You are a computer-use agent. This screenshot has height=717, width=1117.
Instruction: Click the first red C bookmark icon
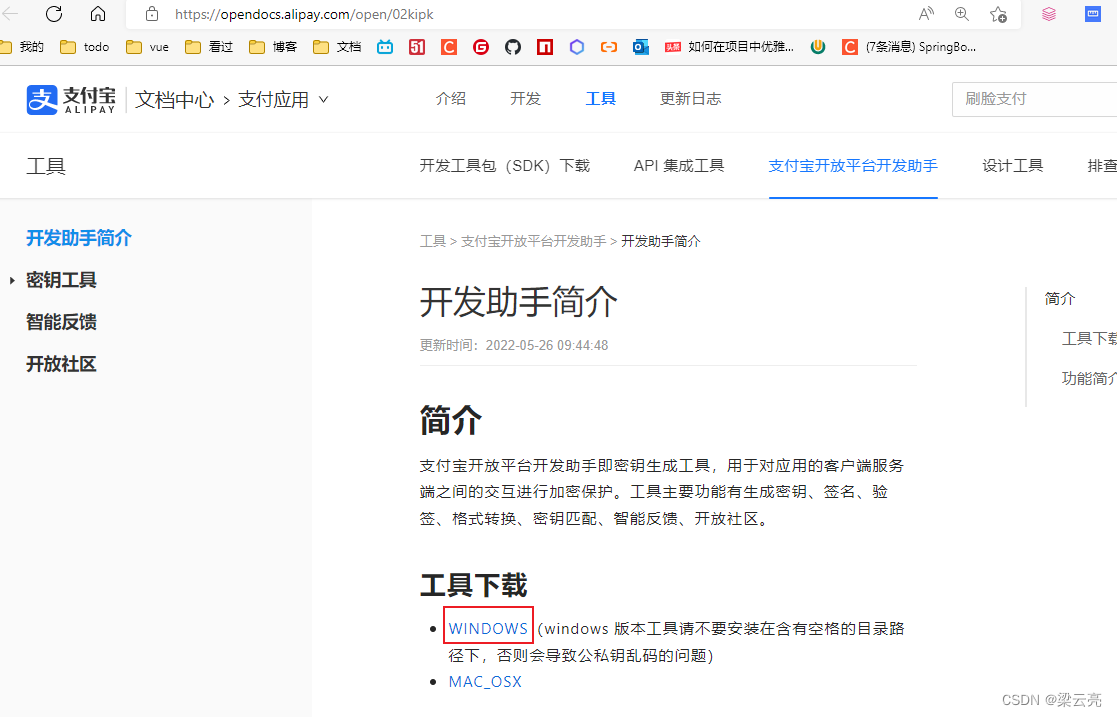pos(449,47)
